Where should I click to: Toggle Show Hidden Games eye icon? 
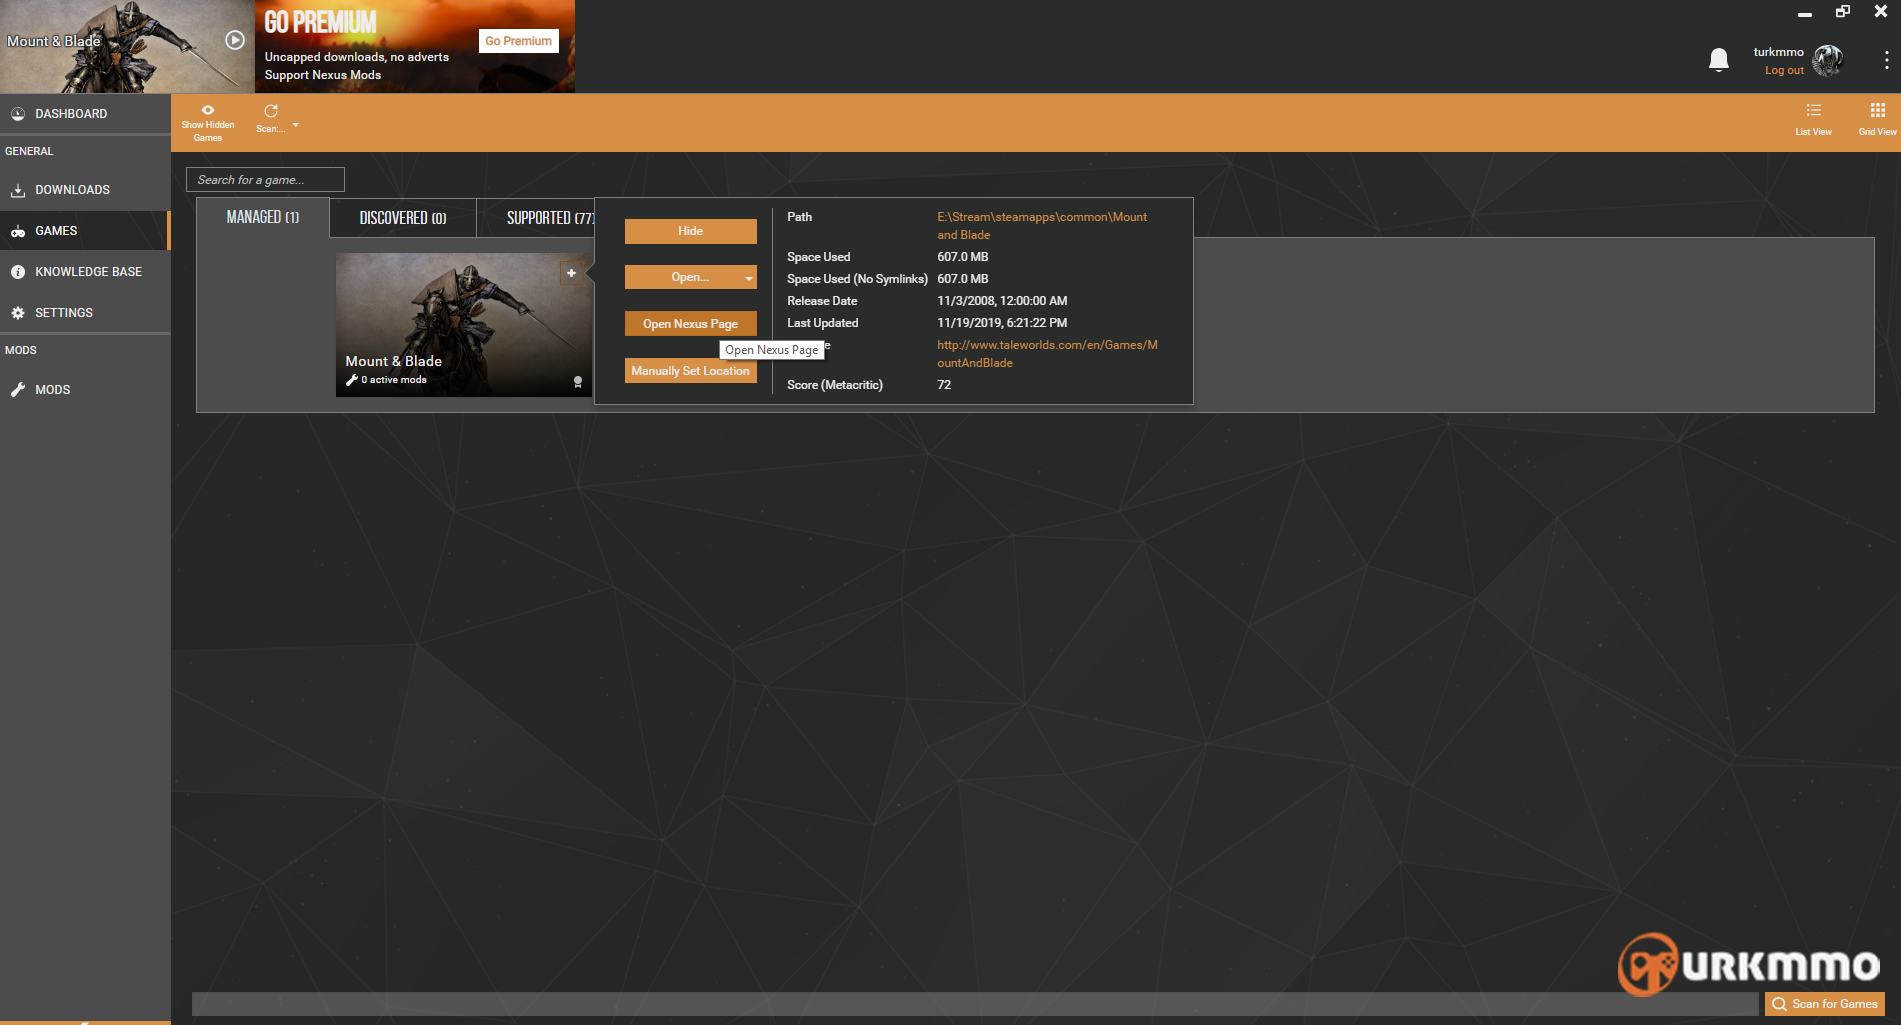point(208,110)
